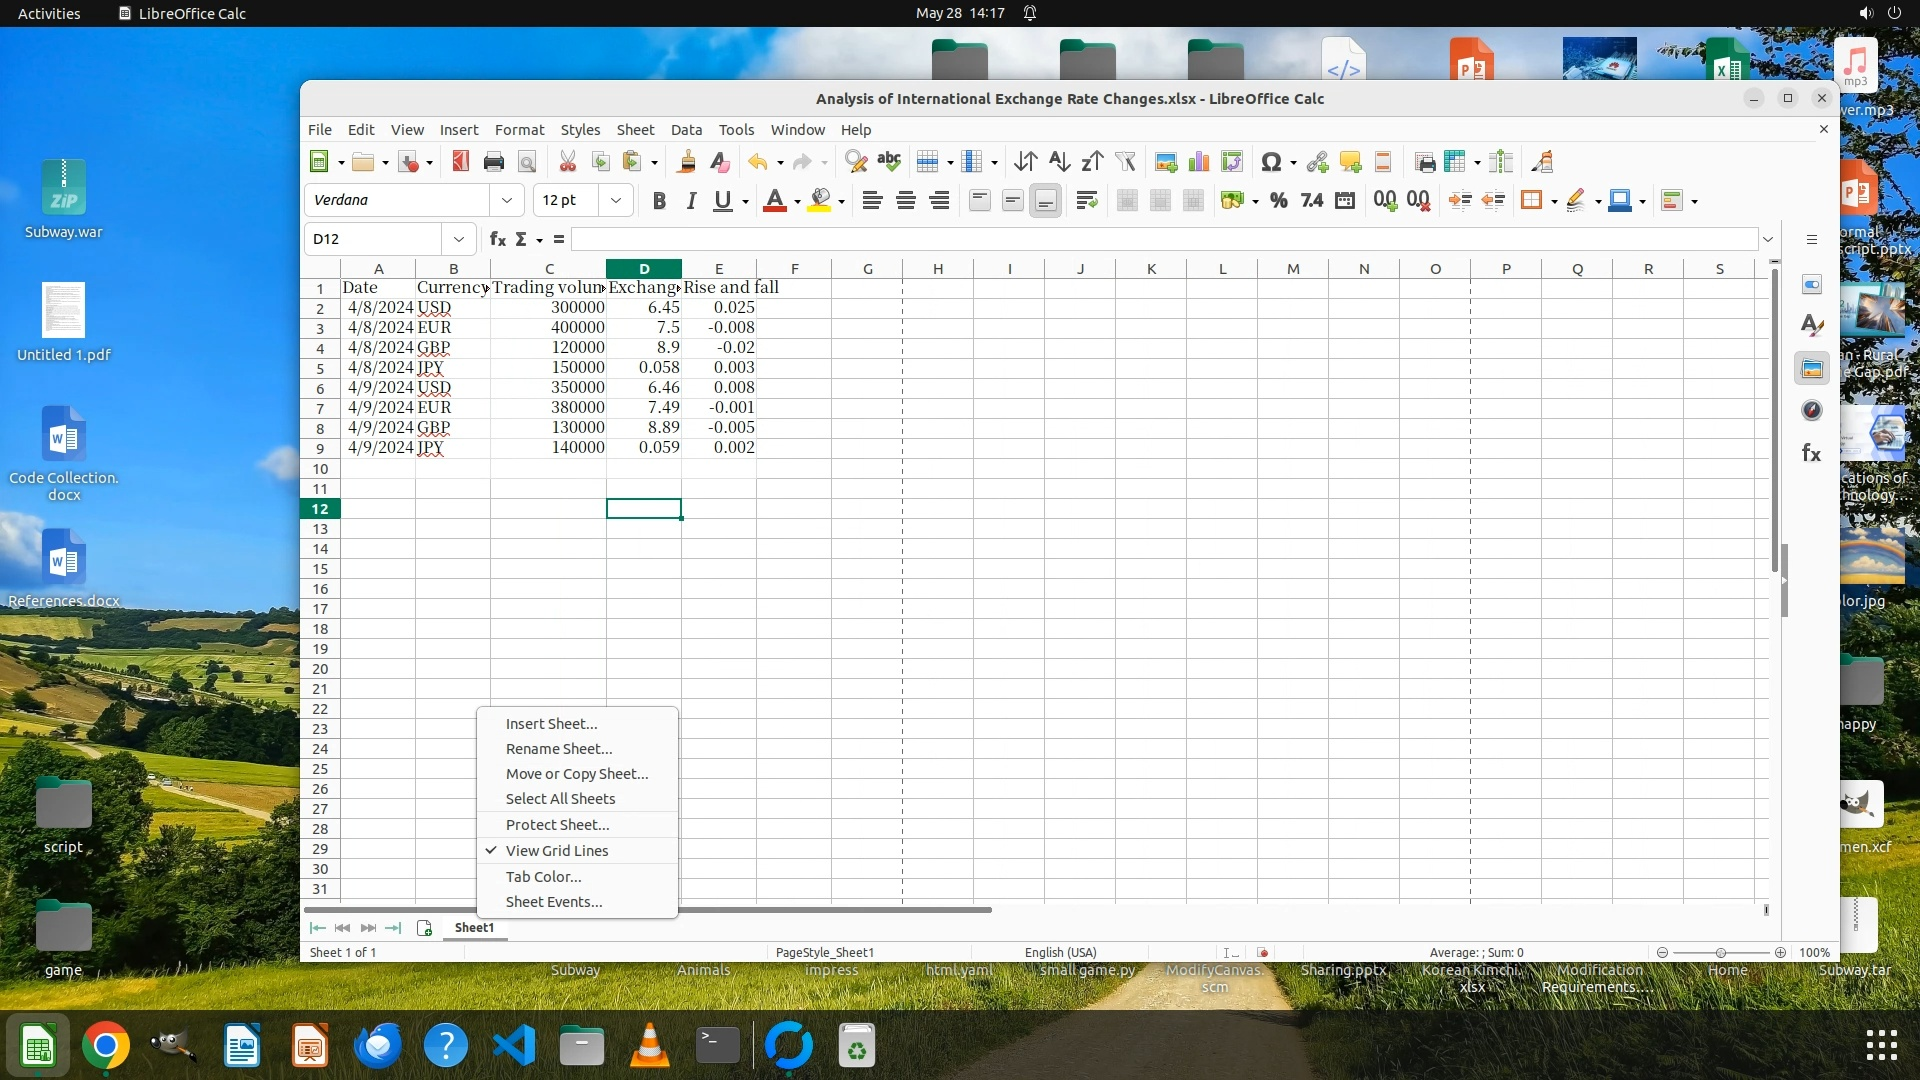Image resolution: width=1920 pixels, height=1080 pixels.
Task: Open the sidebar Navigator panel icon
Action: point(1811,411)
